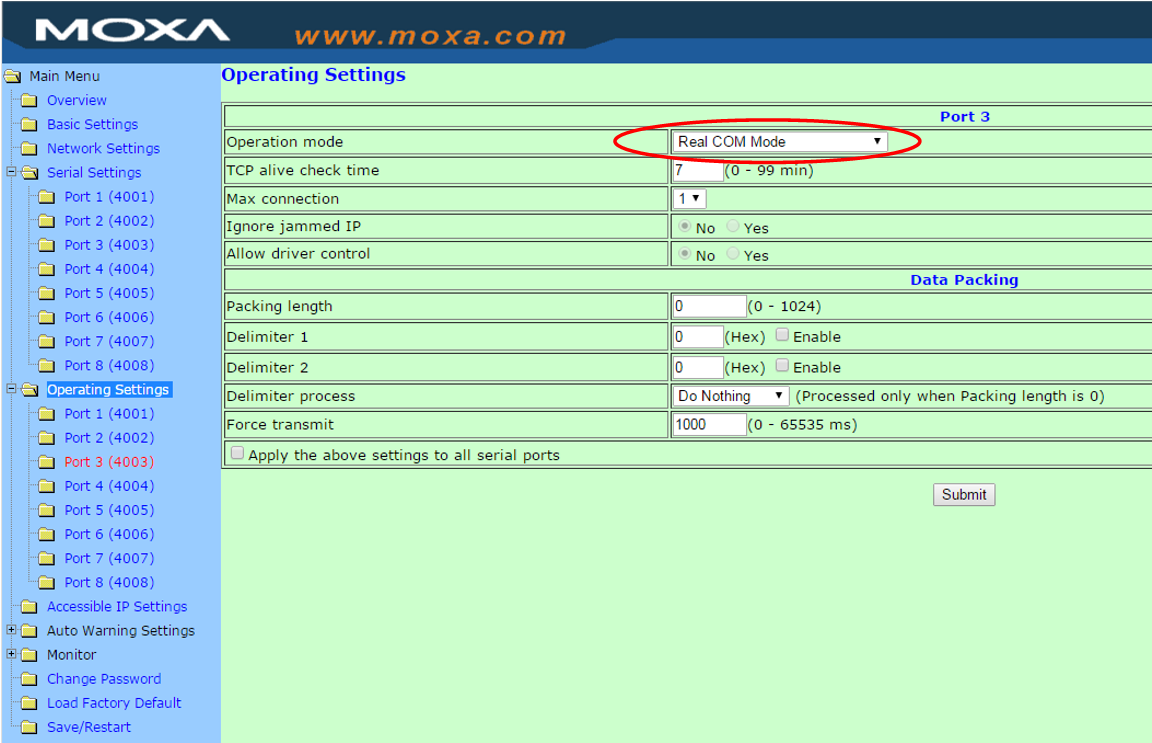Open Operating Settings Port 4 (4004)
1152x743 pixels.
109,486
